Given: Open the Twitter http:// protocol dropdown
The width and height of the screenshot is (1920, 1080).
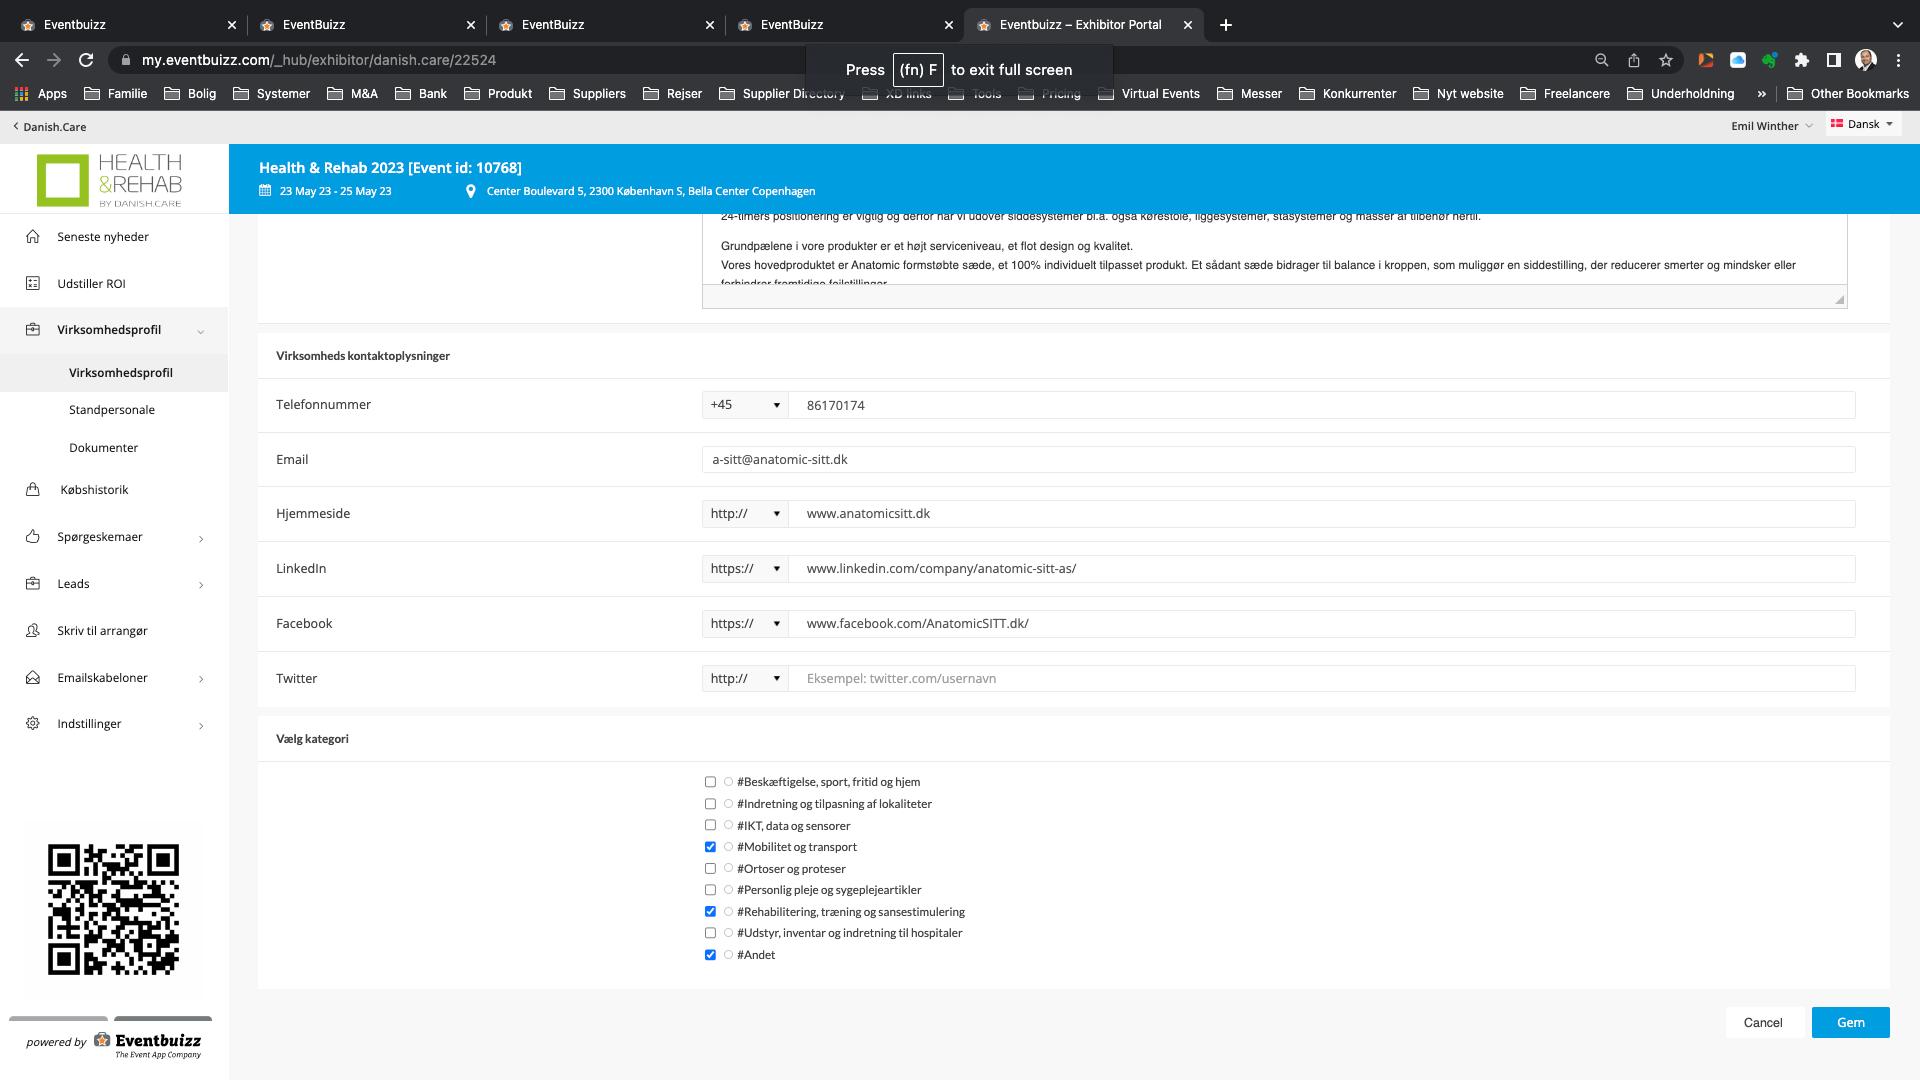Looking at the screenshot, I should (x=745, y=678).
